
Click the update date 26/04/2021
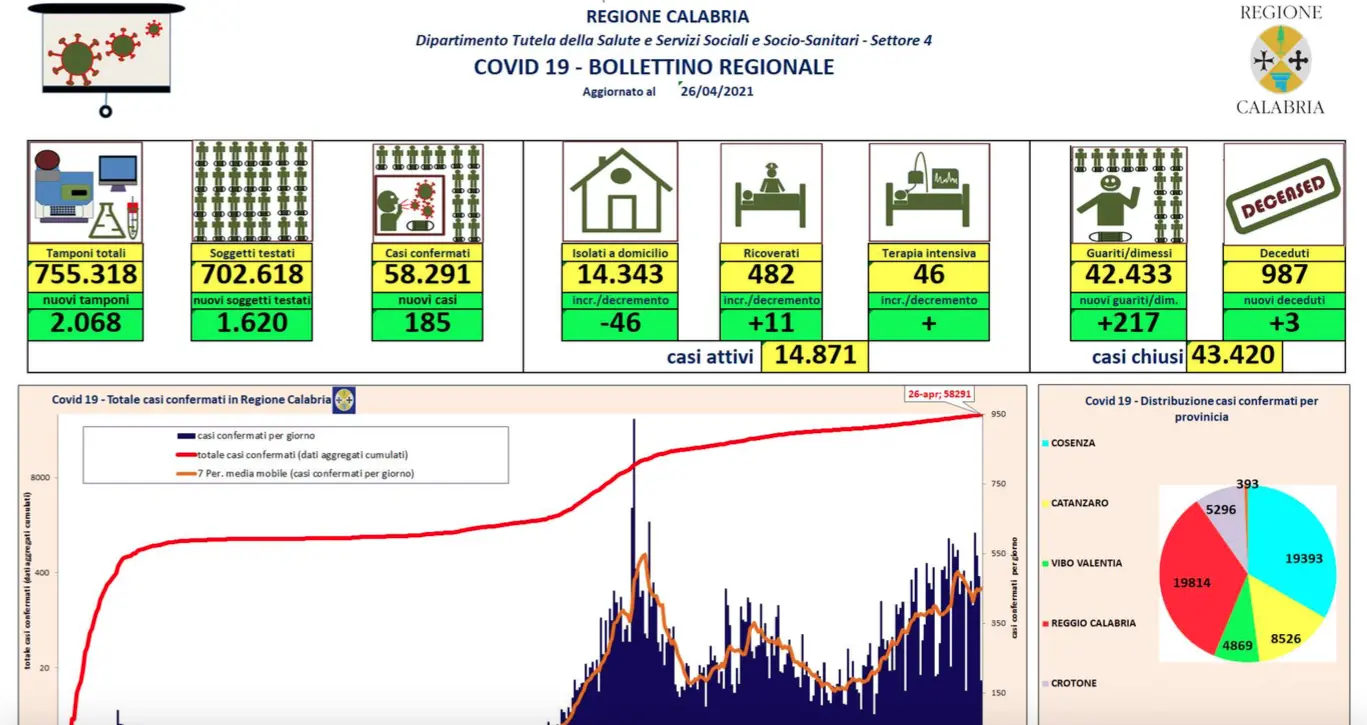pyautogui.click(x=716, y=91)
